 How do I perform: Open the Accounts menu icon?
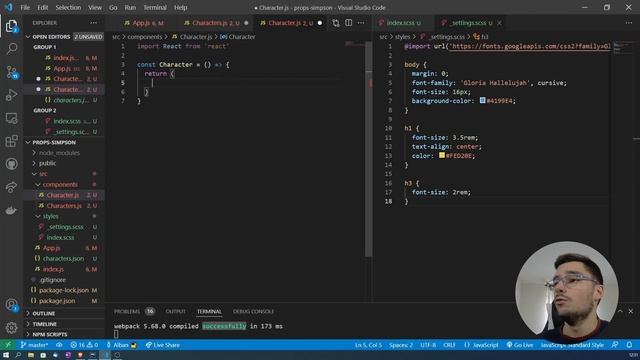click(x=11, y=305)
